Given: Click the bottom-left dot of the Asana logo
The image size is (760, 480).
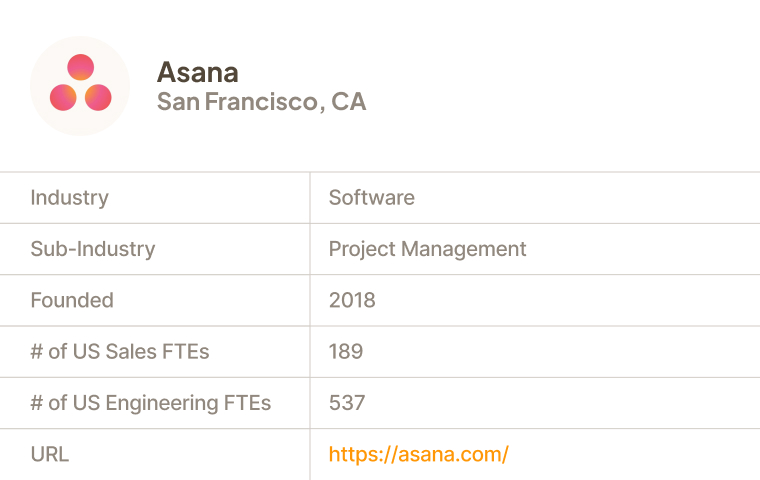Looking at the screenshot, I should coord(63,97).
